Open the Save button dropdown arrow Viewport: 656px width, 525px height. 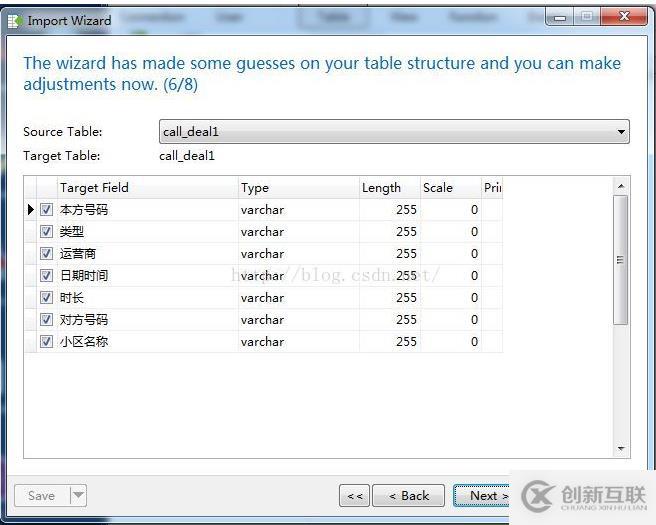[78, 496]
